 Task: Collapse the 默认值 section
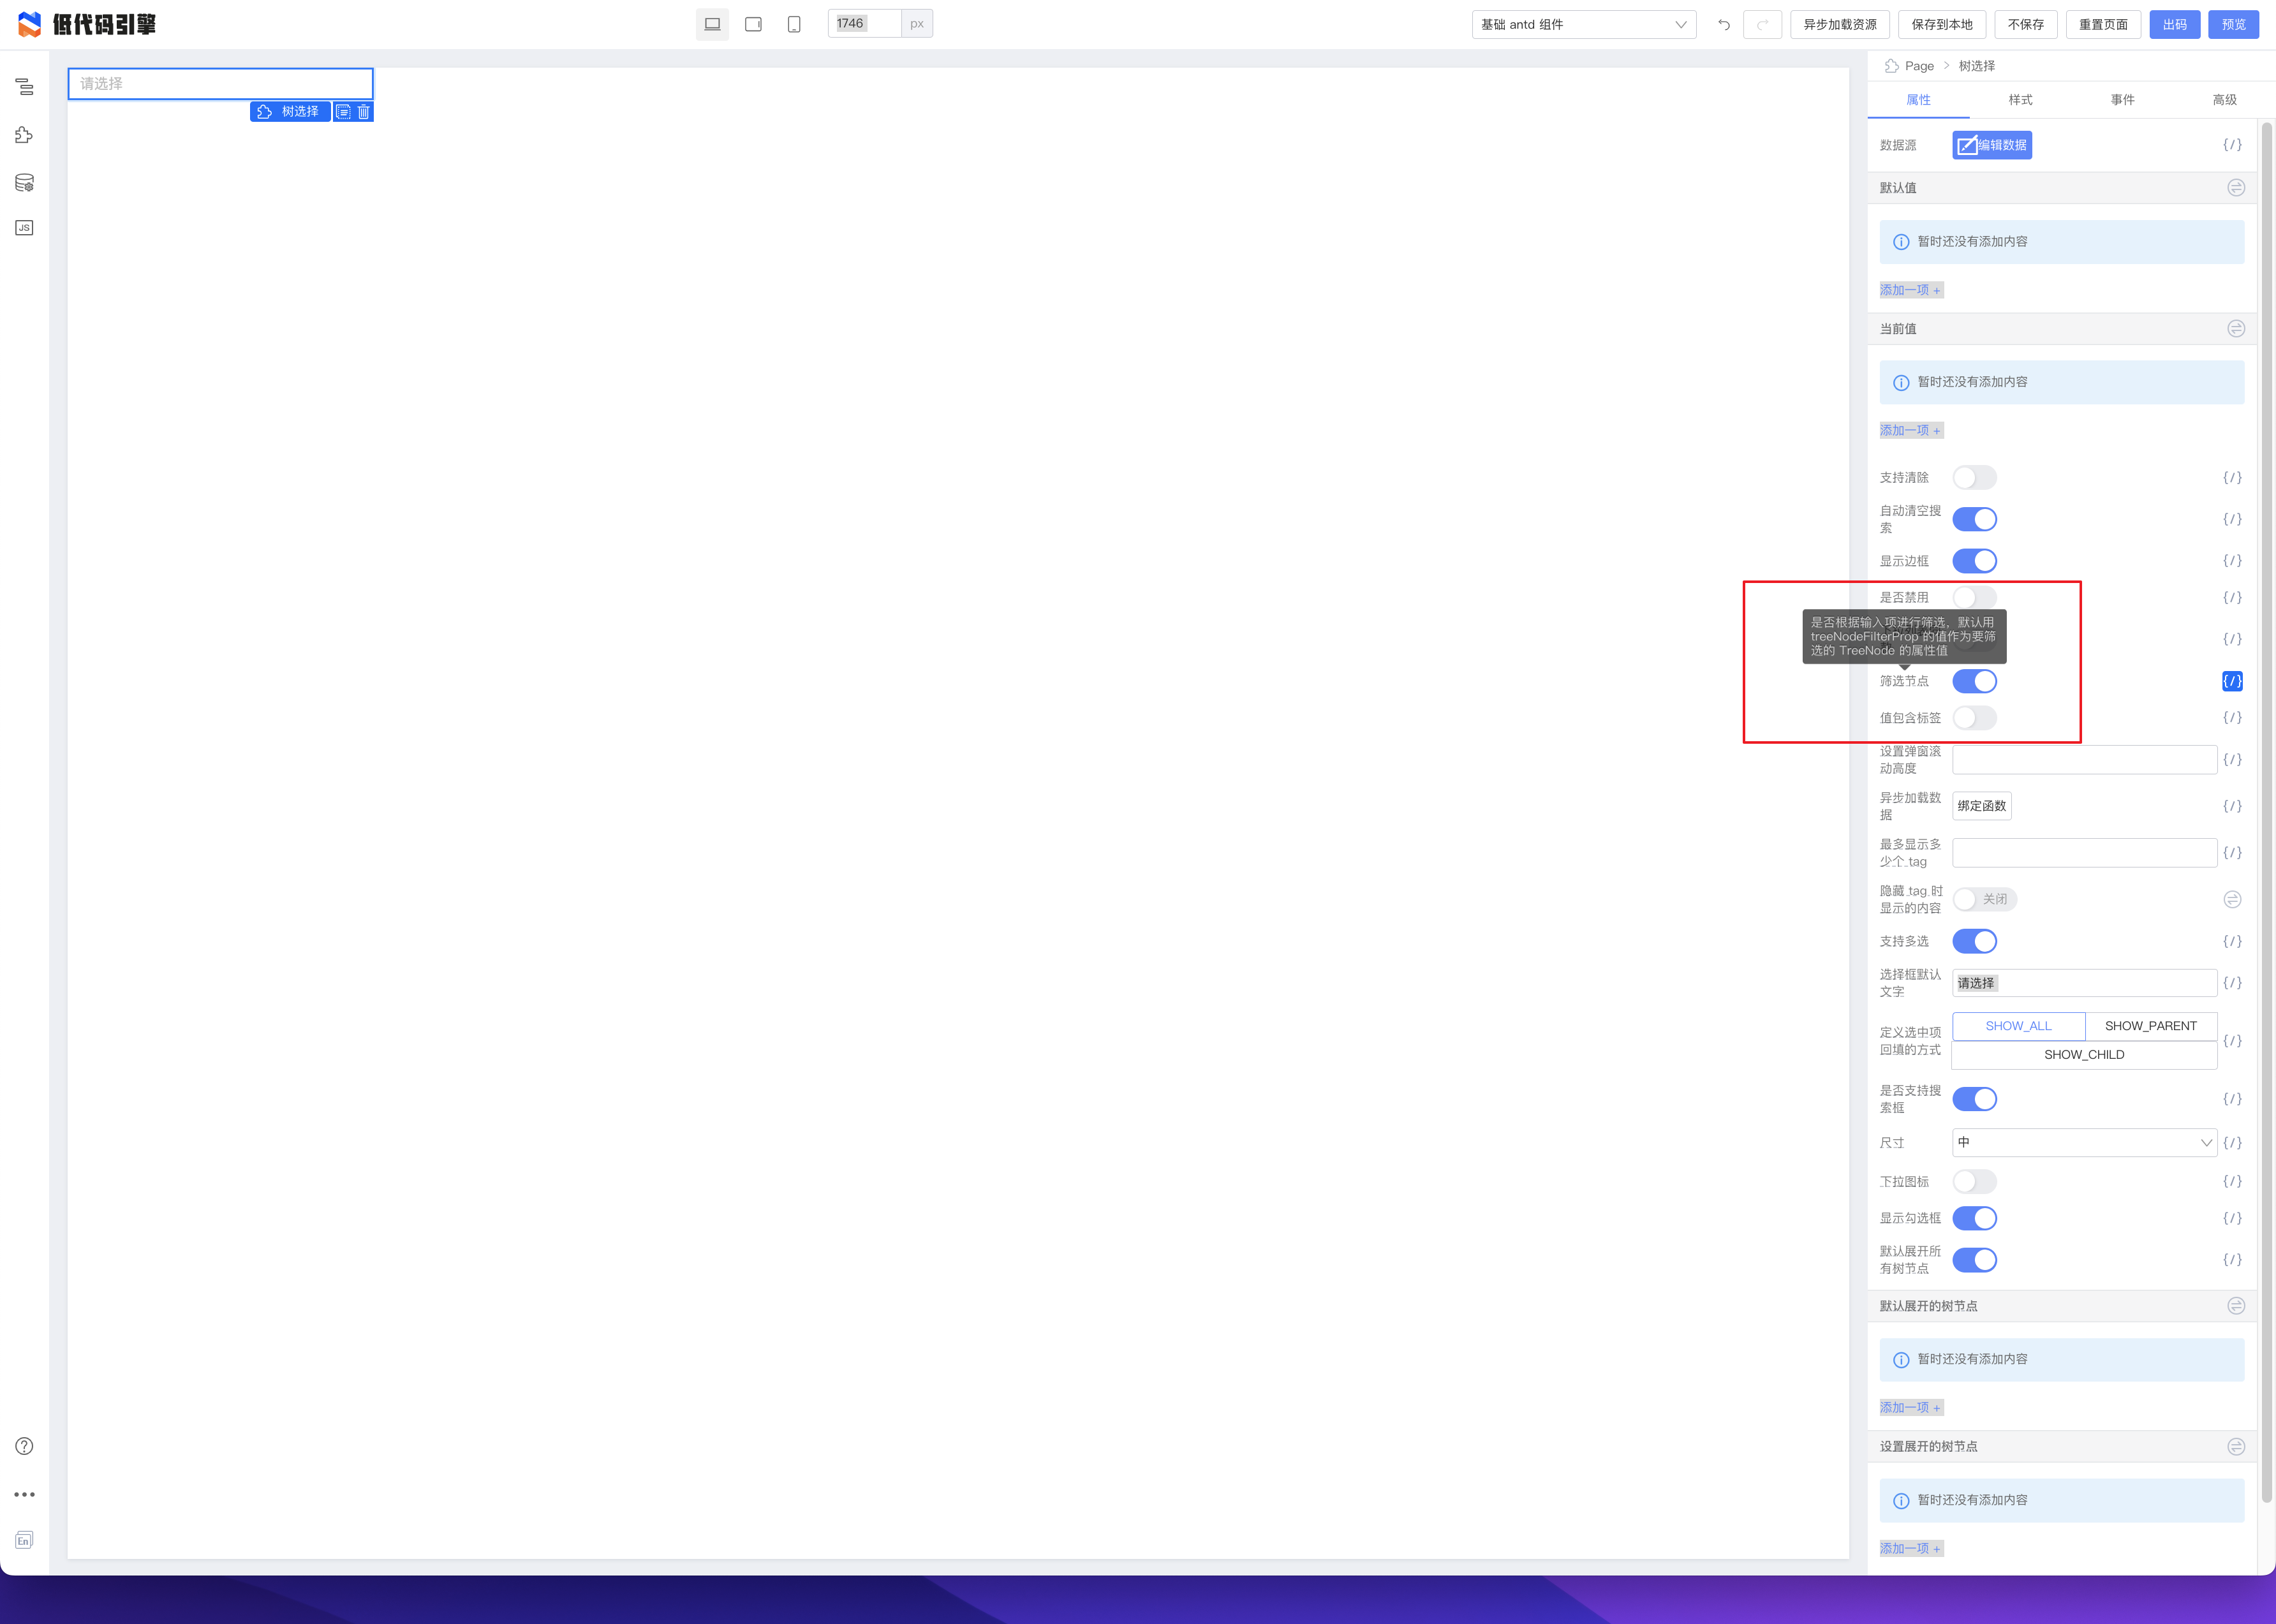pos(2236,187)
